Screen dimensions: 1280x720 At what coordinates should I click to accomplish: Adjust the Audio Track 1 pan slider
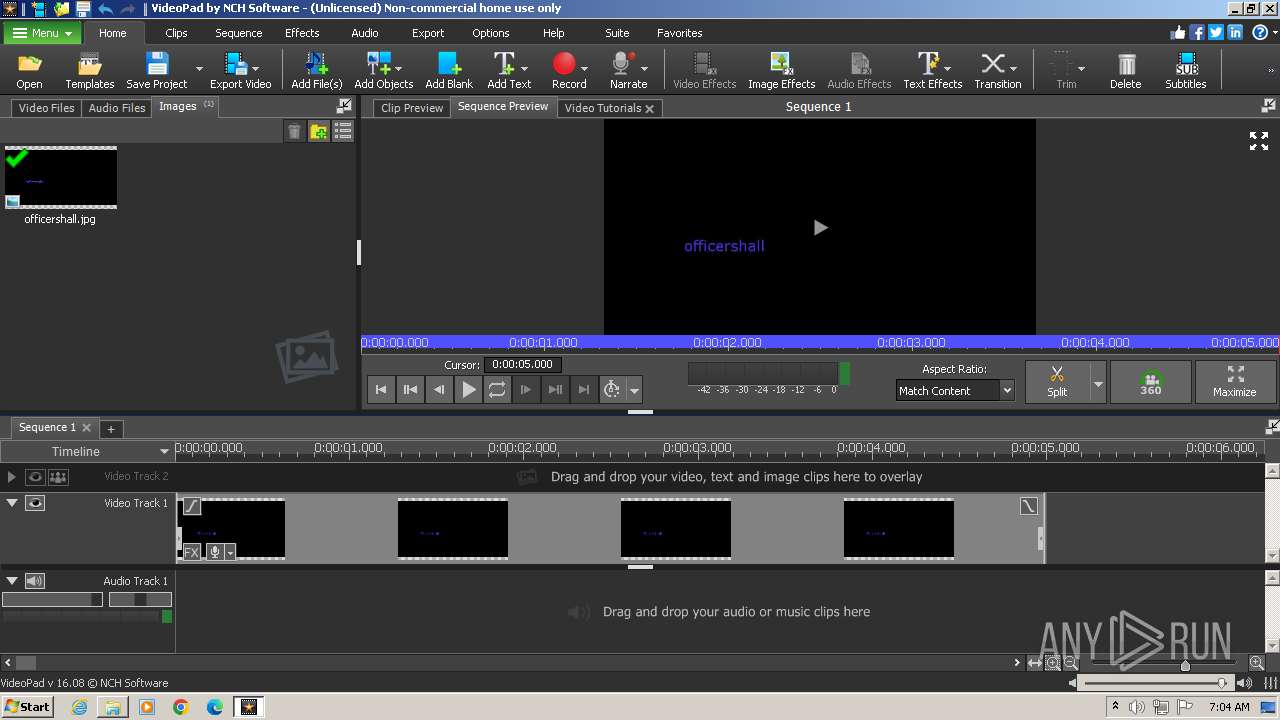tap(140, 600)
